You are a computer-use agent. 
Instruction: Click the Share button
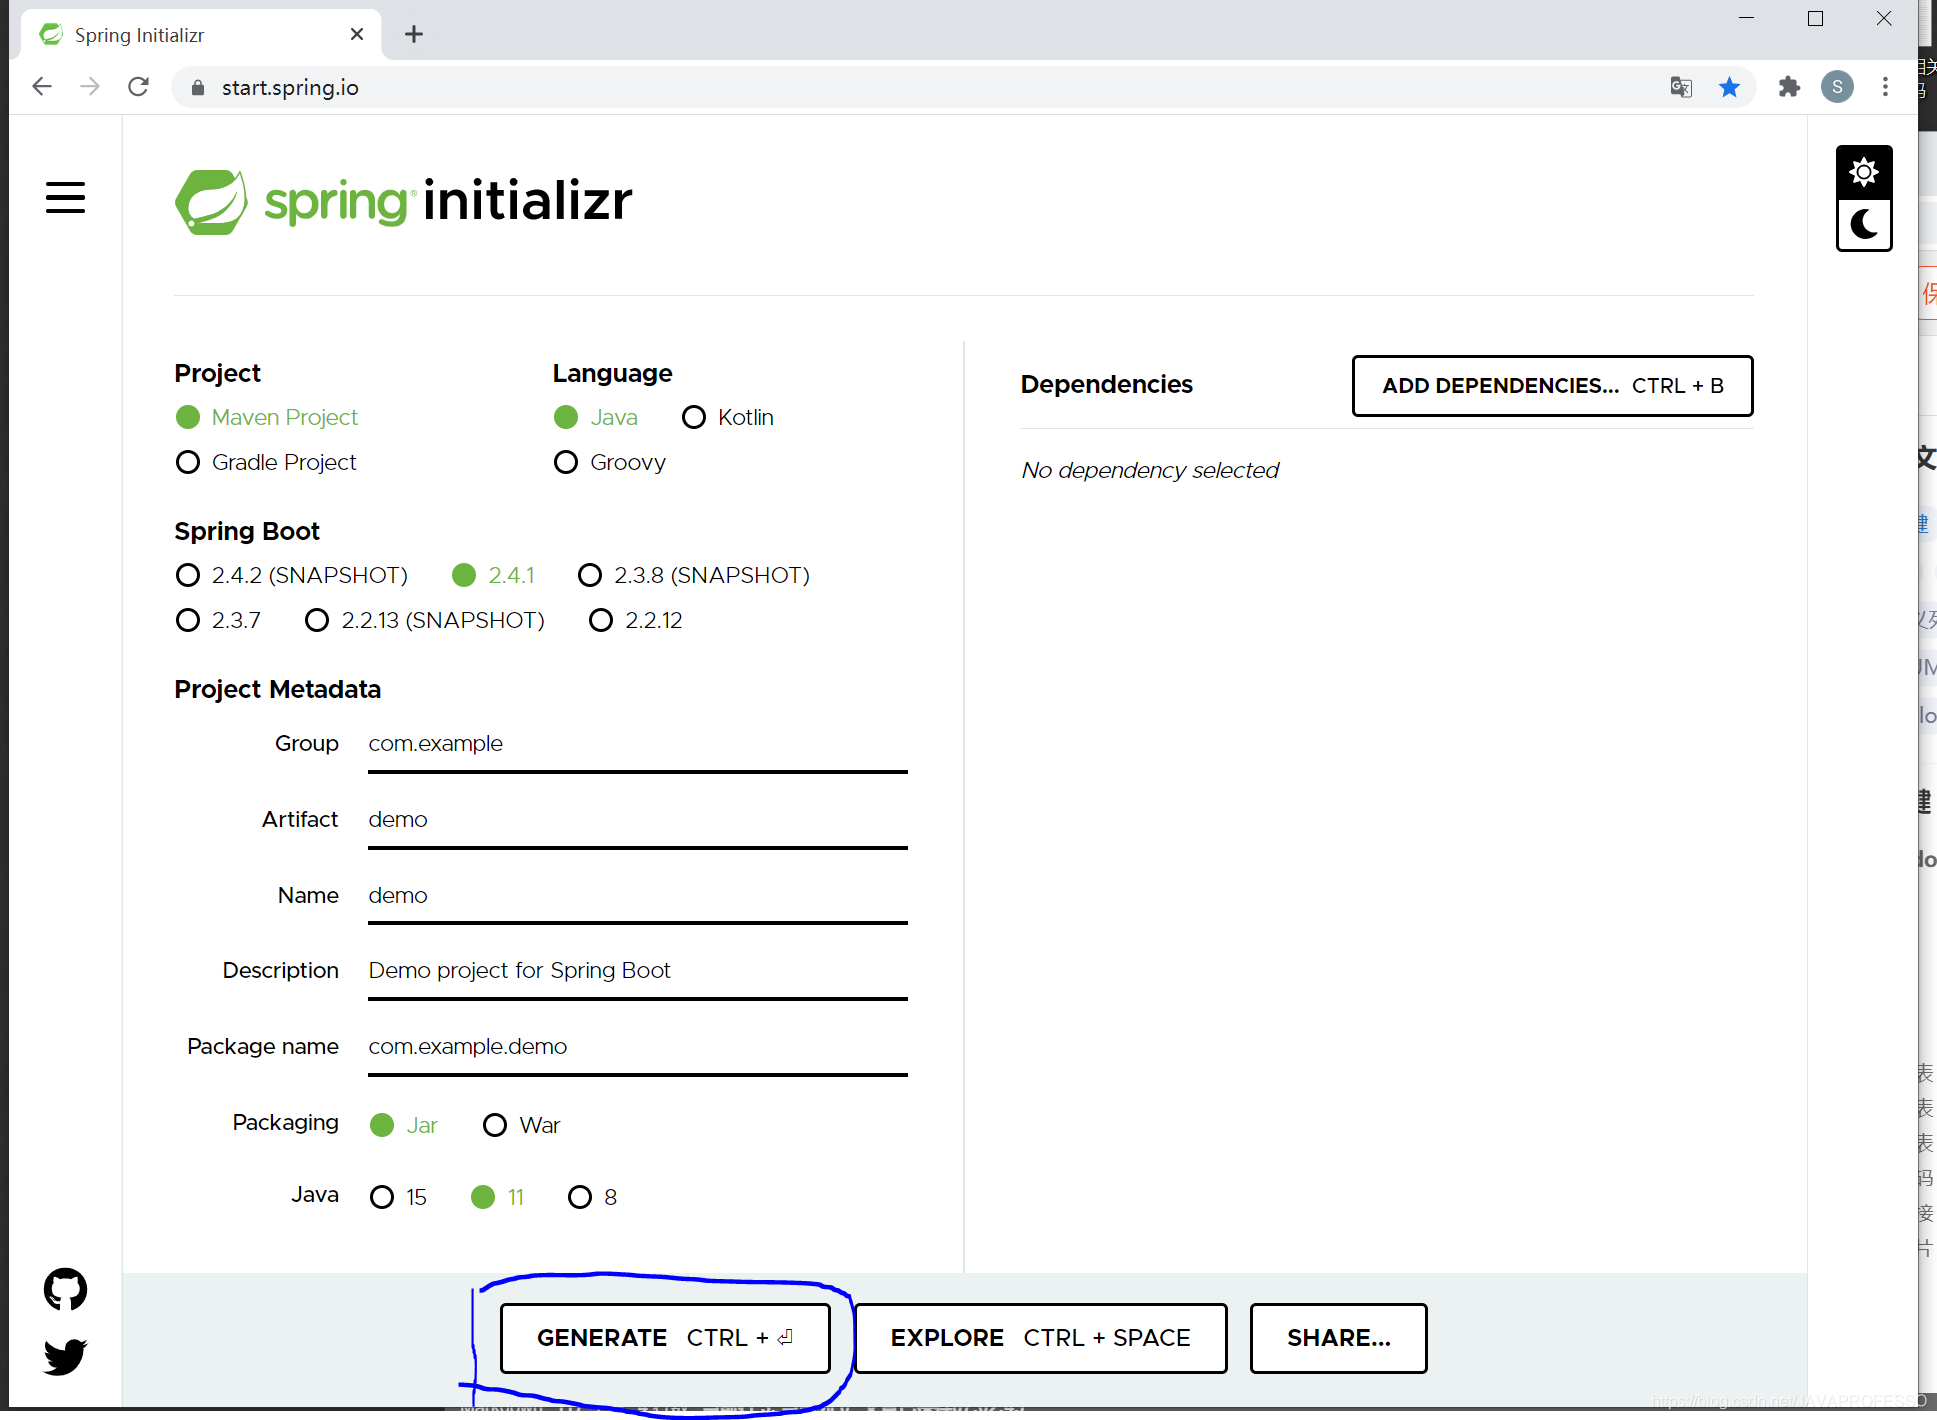point(1338,1338)
